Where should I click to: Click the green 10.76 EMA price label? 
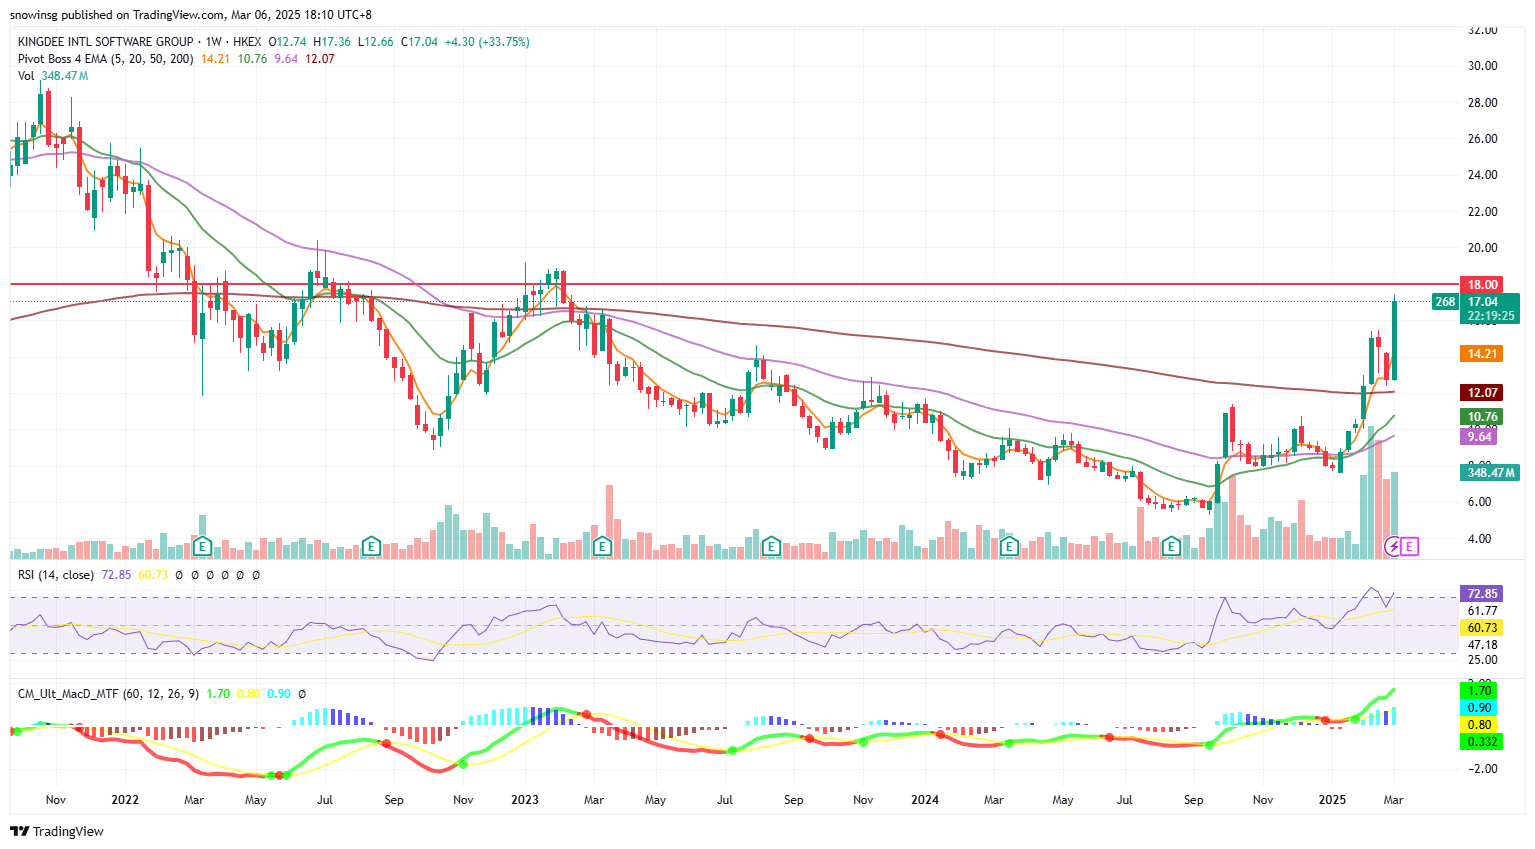coord(1481,417)
